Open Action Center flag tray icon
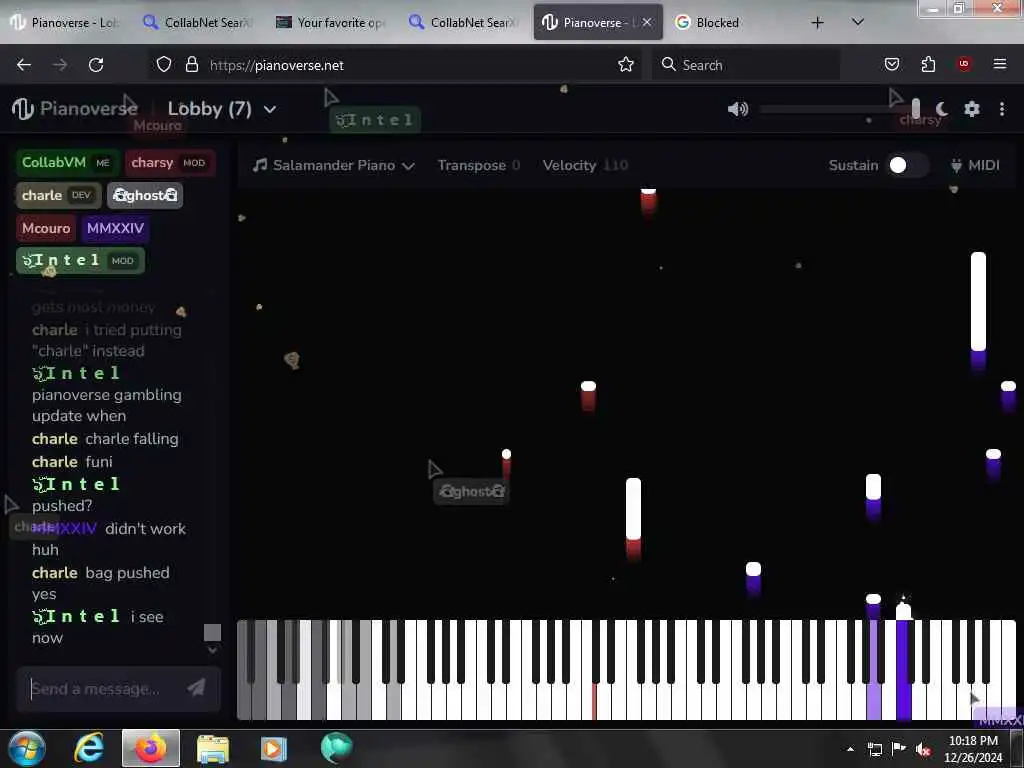Viewport: 1024px width, 768px height. pyautogui.click(x=899, y=748)
